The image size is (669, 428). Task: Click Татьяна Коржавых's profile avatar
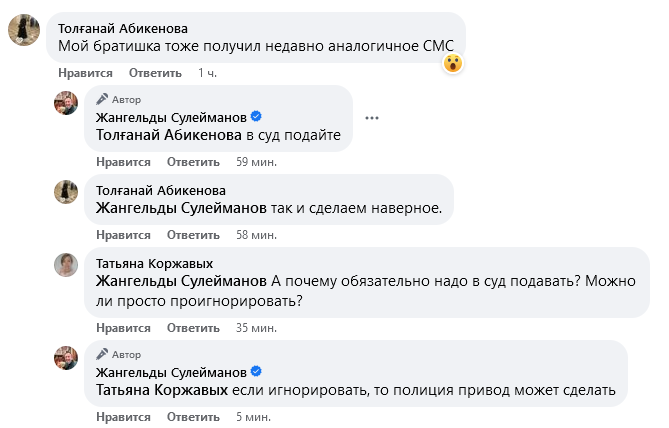67,265
